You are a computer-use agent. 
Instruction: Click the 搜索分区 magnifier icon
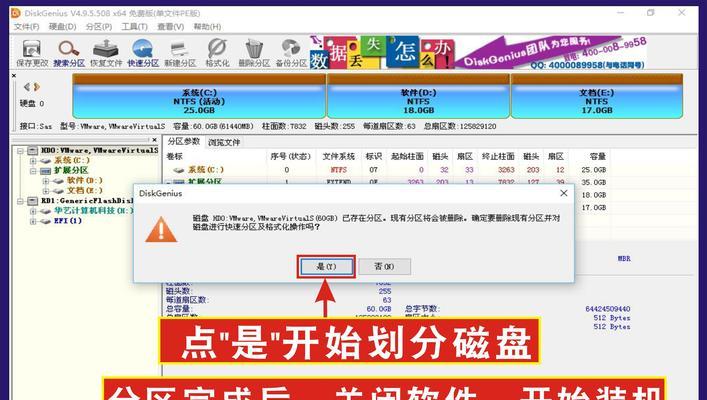[69, 53]
